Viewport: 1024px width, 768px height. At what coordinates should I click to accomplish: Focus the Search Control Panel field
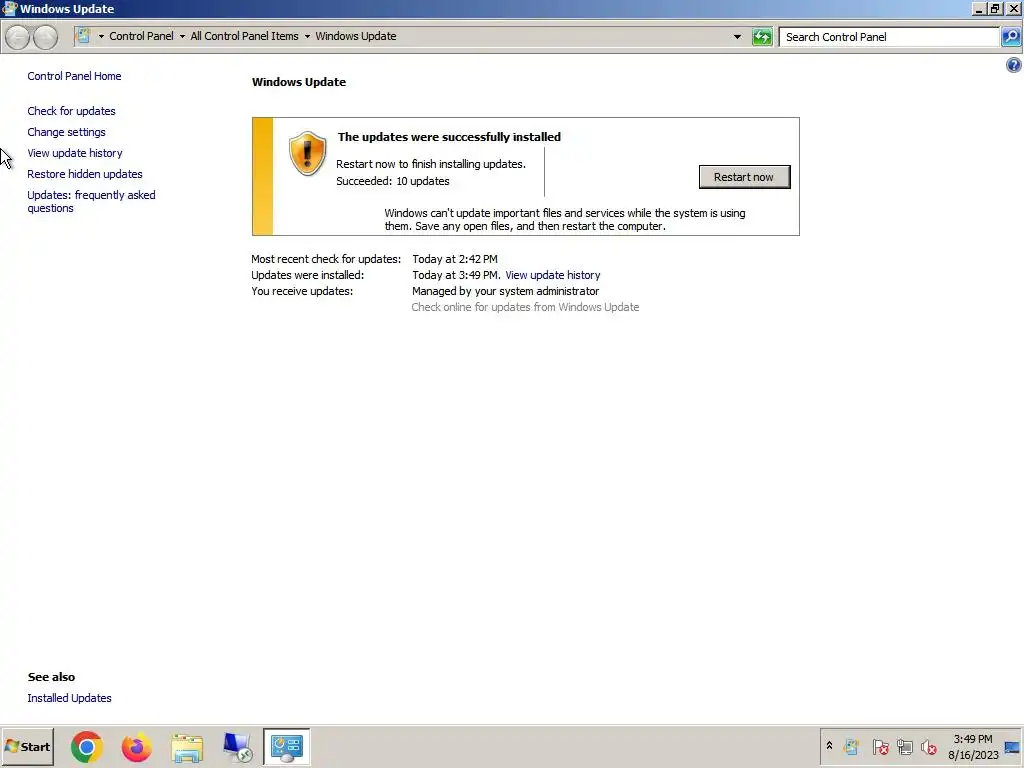pyautogui.click(x=889, y=37)
